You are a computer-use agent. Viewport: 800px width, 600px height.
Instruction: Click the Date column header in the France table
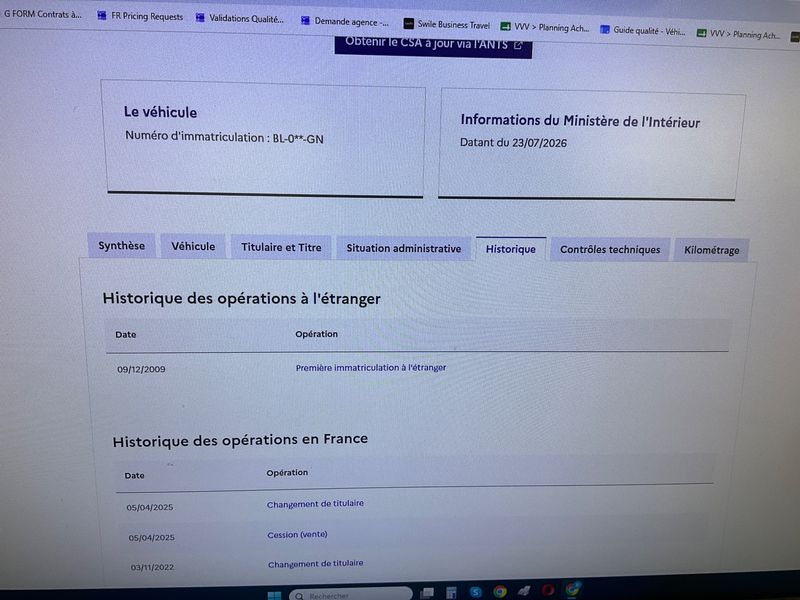(134, 476)
